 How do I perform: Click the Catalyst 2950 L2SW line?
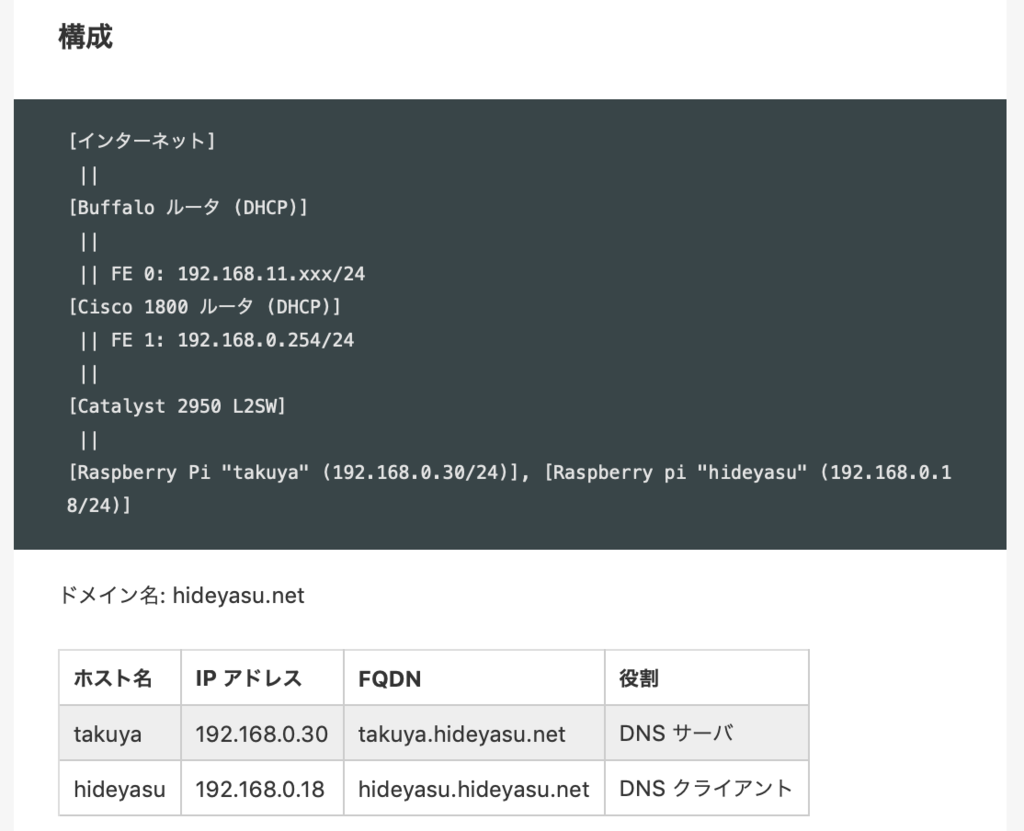(177, 406)
